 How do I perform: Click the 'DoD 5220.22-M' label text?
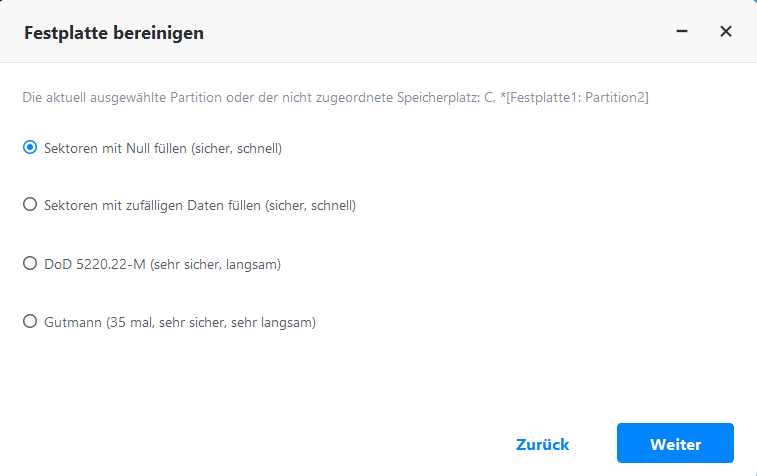pyautogui.click(x=95, y=264)
